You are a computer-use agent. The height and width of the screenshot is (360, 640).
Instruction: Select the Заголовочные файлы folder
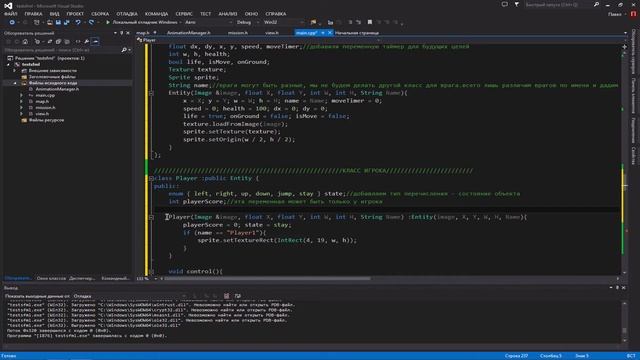click(52, 77)
